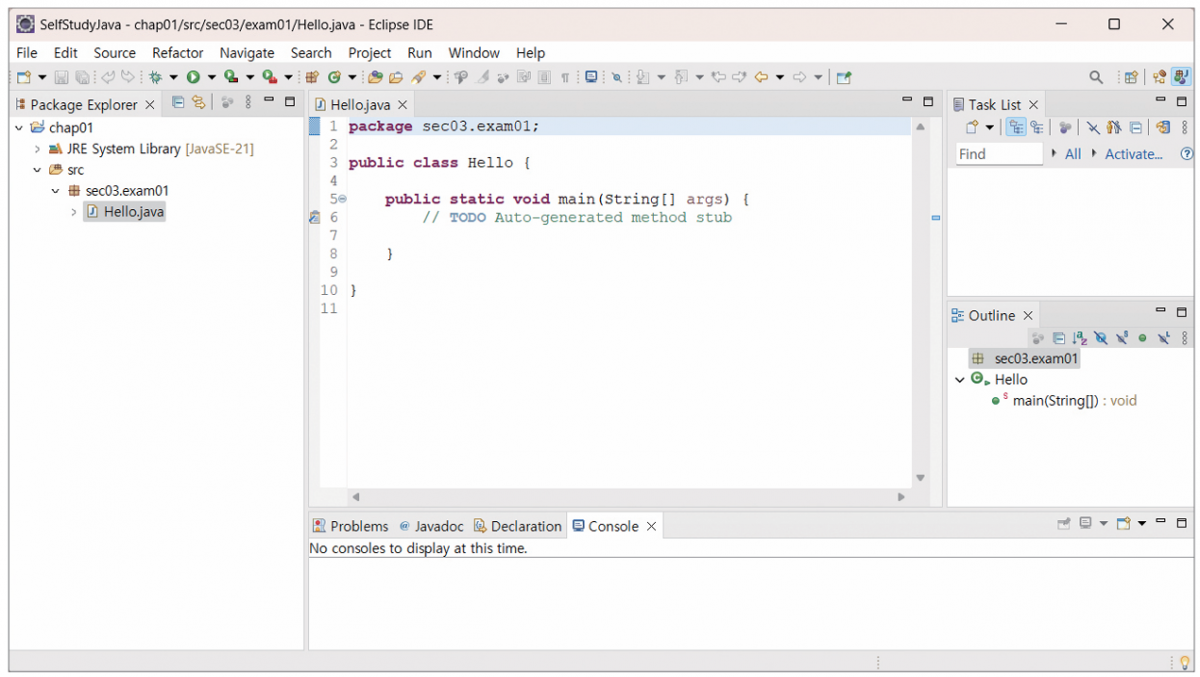Click the All link in Task List
Screen dimensions: 1200x677
1072,154
